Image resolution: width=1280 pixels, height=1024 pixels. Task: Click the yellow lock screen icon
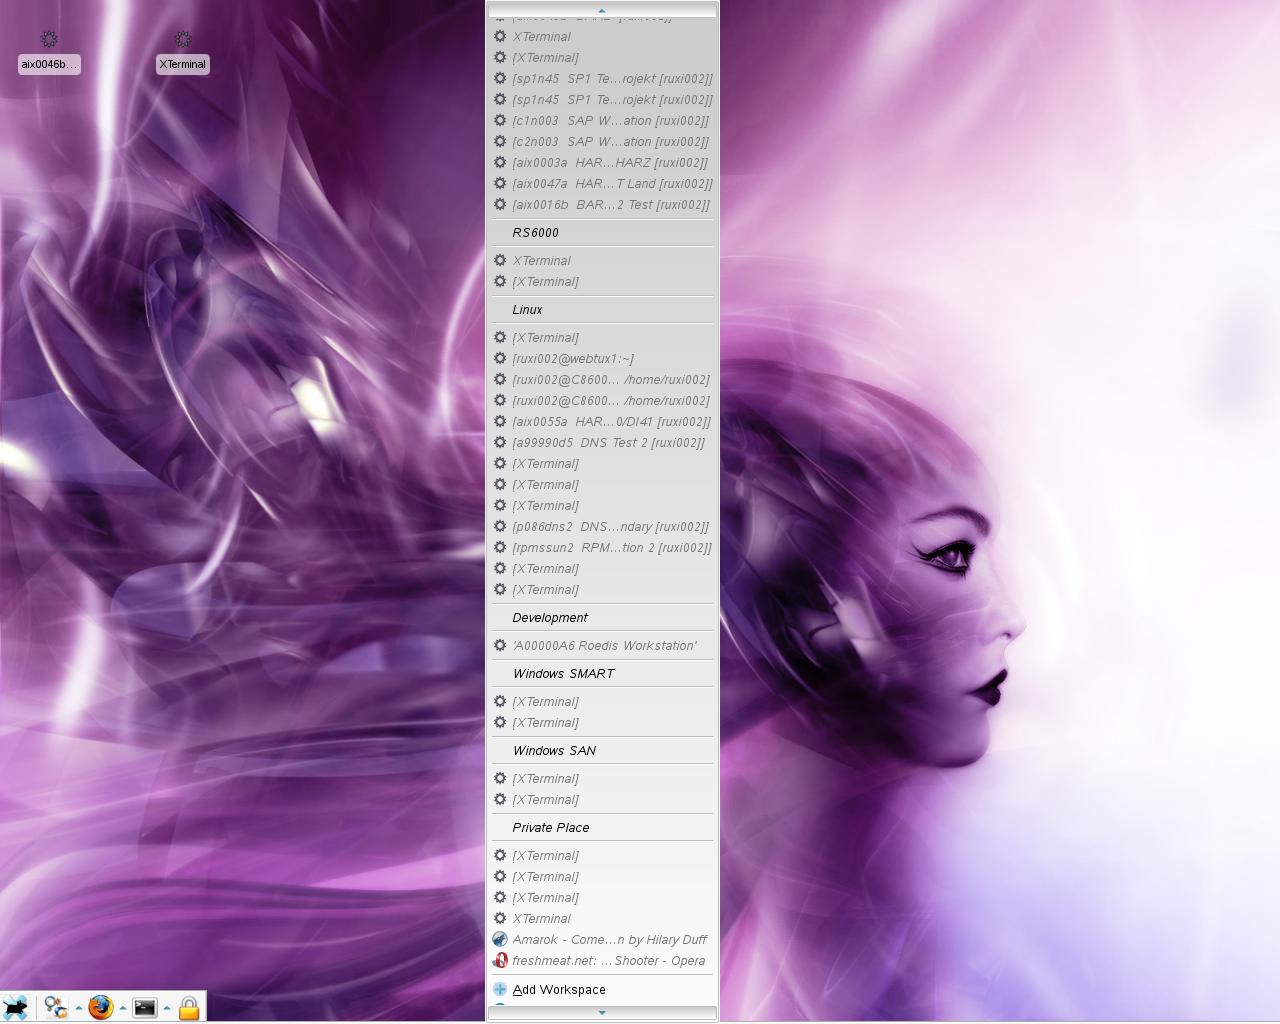tap(189, 1007)
